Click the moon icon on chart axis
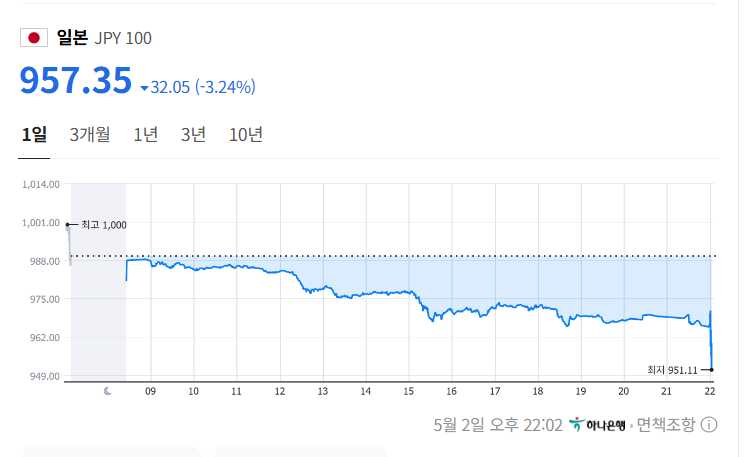751x457 pixels. (108, 391)
